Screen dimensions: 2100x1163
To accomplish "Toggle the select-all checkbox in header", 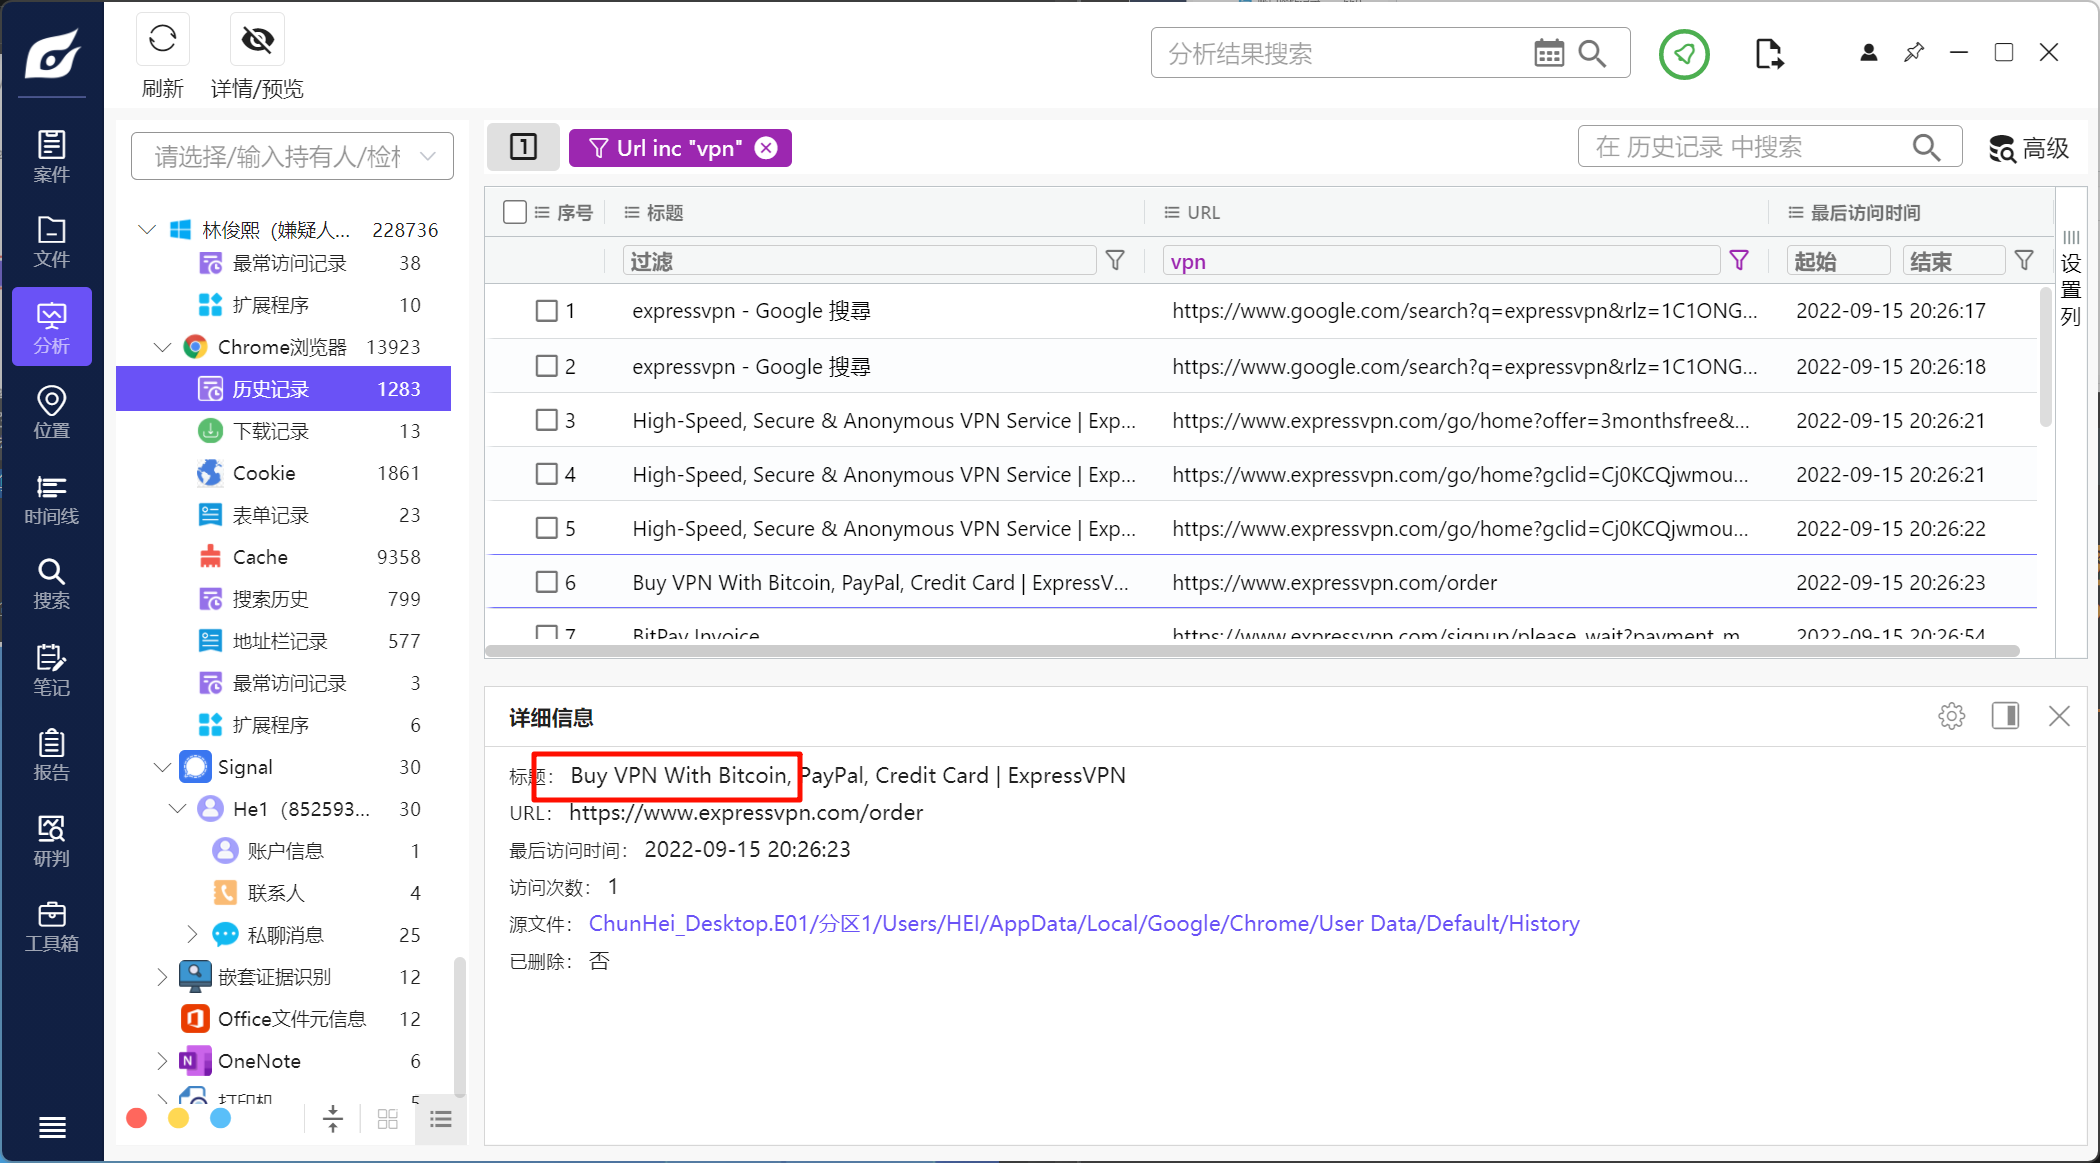I will 515,212.
